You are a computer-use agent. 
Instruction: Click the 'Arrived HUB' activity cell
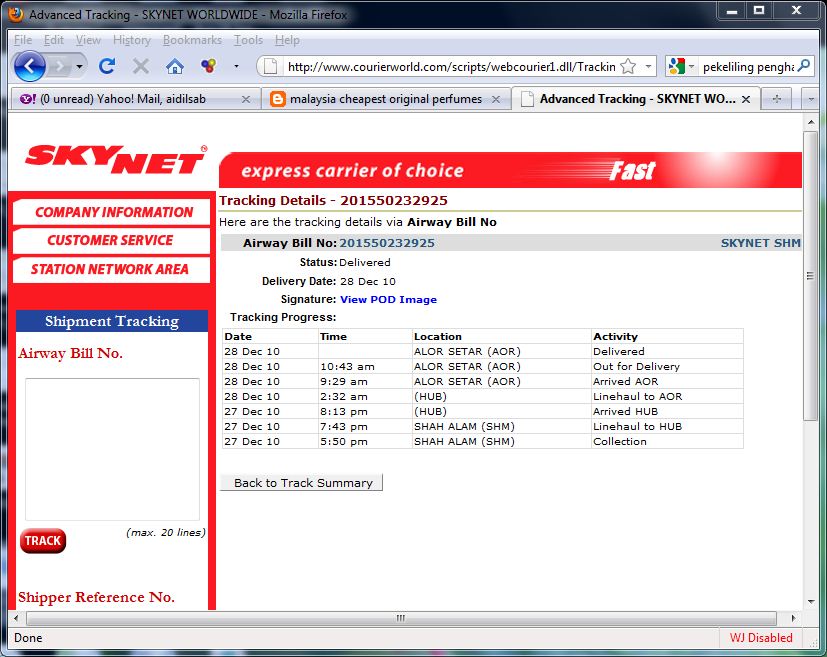667,411
